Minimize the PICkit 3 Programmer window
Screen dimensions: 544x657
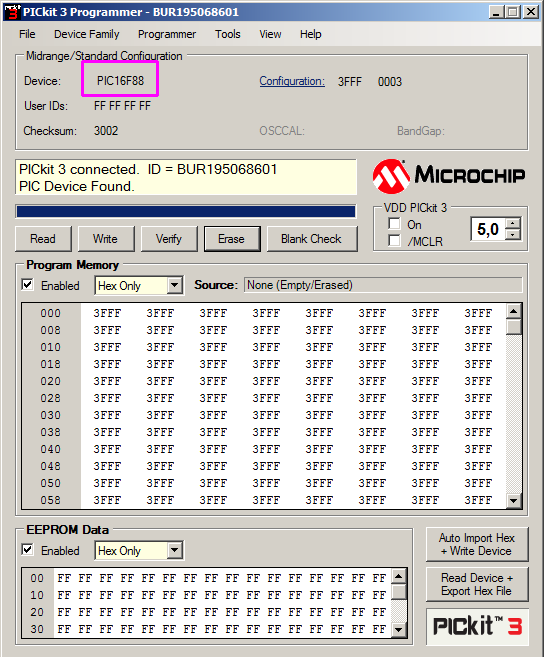[496, 12]
